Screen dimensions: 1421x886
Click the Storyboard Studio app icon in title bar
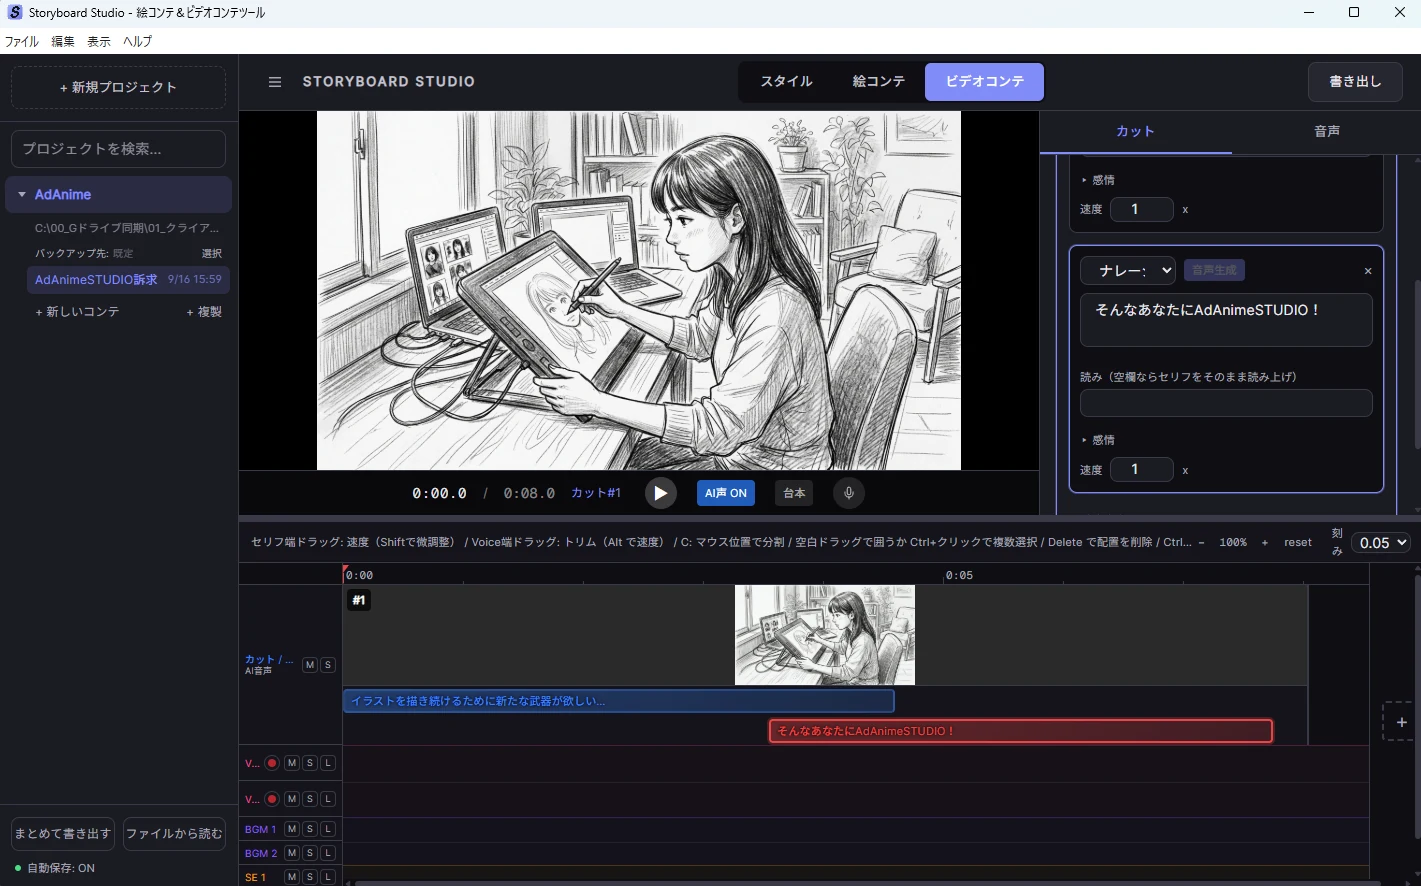15,12
